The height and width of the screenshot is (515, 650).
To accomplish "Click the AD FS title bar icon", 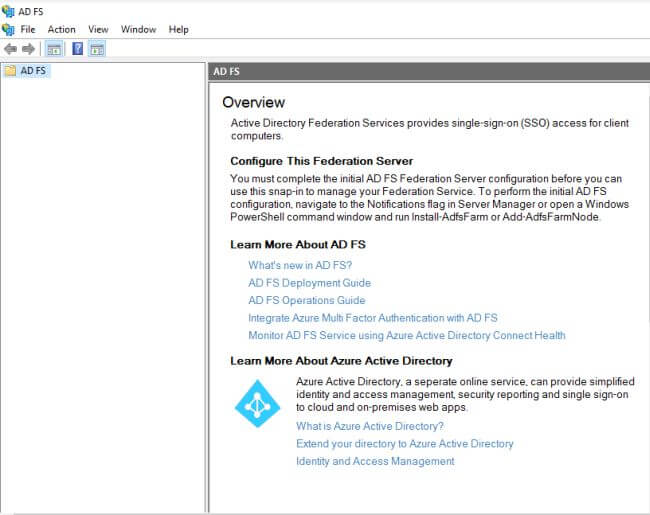I will coord(8,11).
